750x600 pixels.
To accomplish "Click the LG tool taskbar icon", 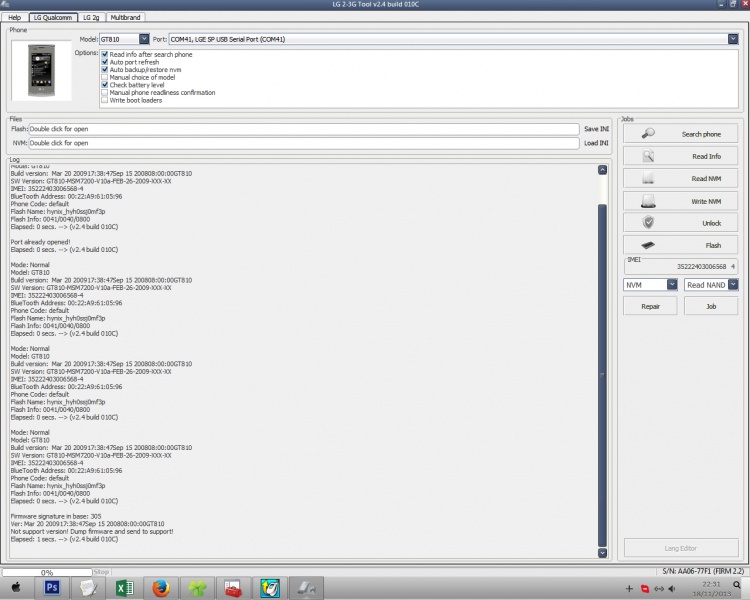I will click(306, 588).
